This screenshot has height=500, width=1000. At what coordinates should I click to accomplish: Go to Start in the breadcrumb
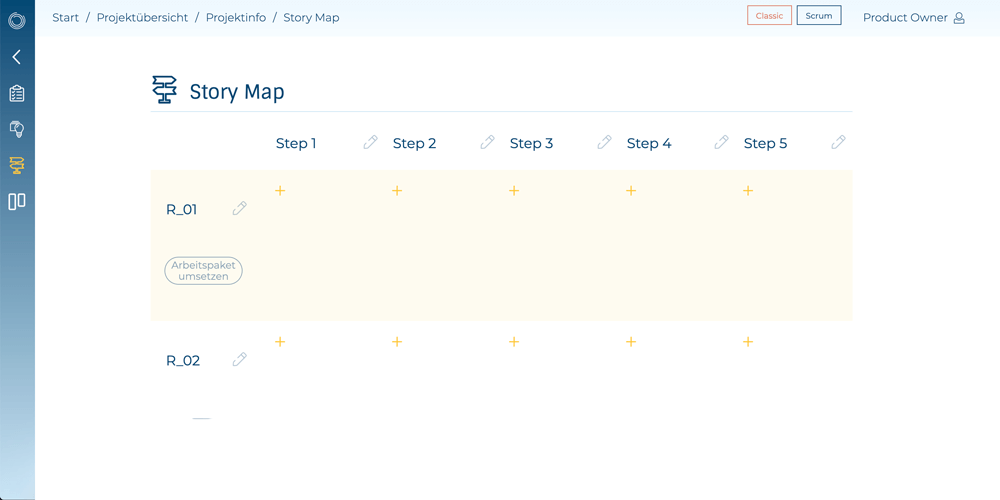[65, 18]
